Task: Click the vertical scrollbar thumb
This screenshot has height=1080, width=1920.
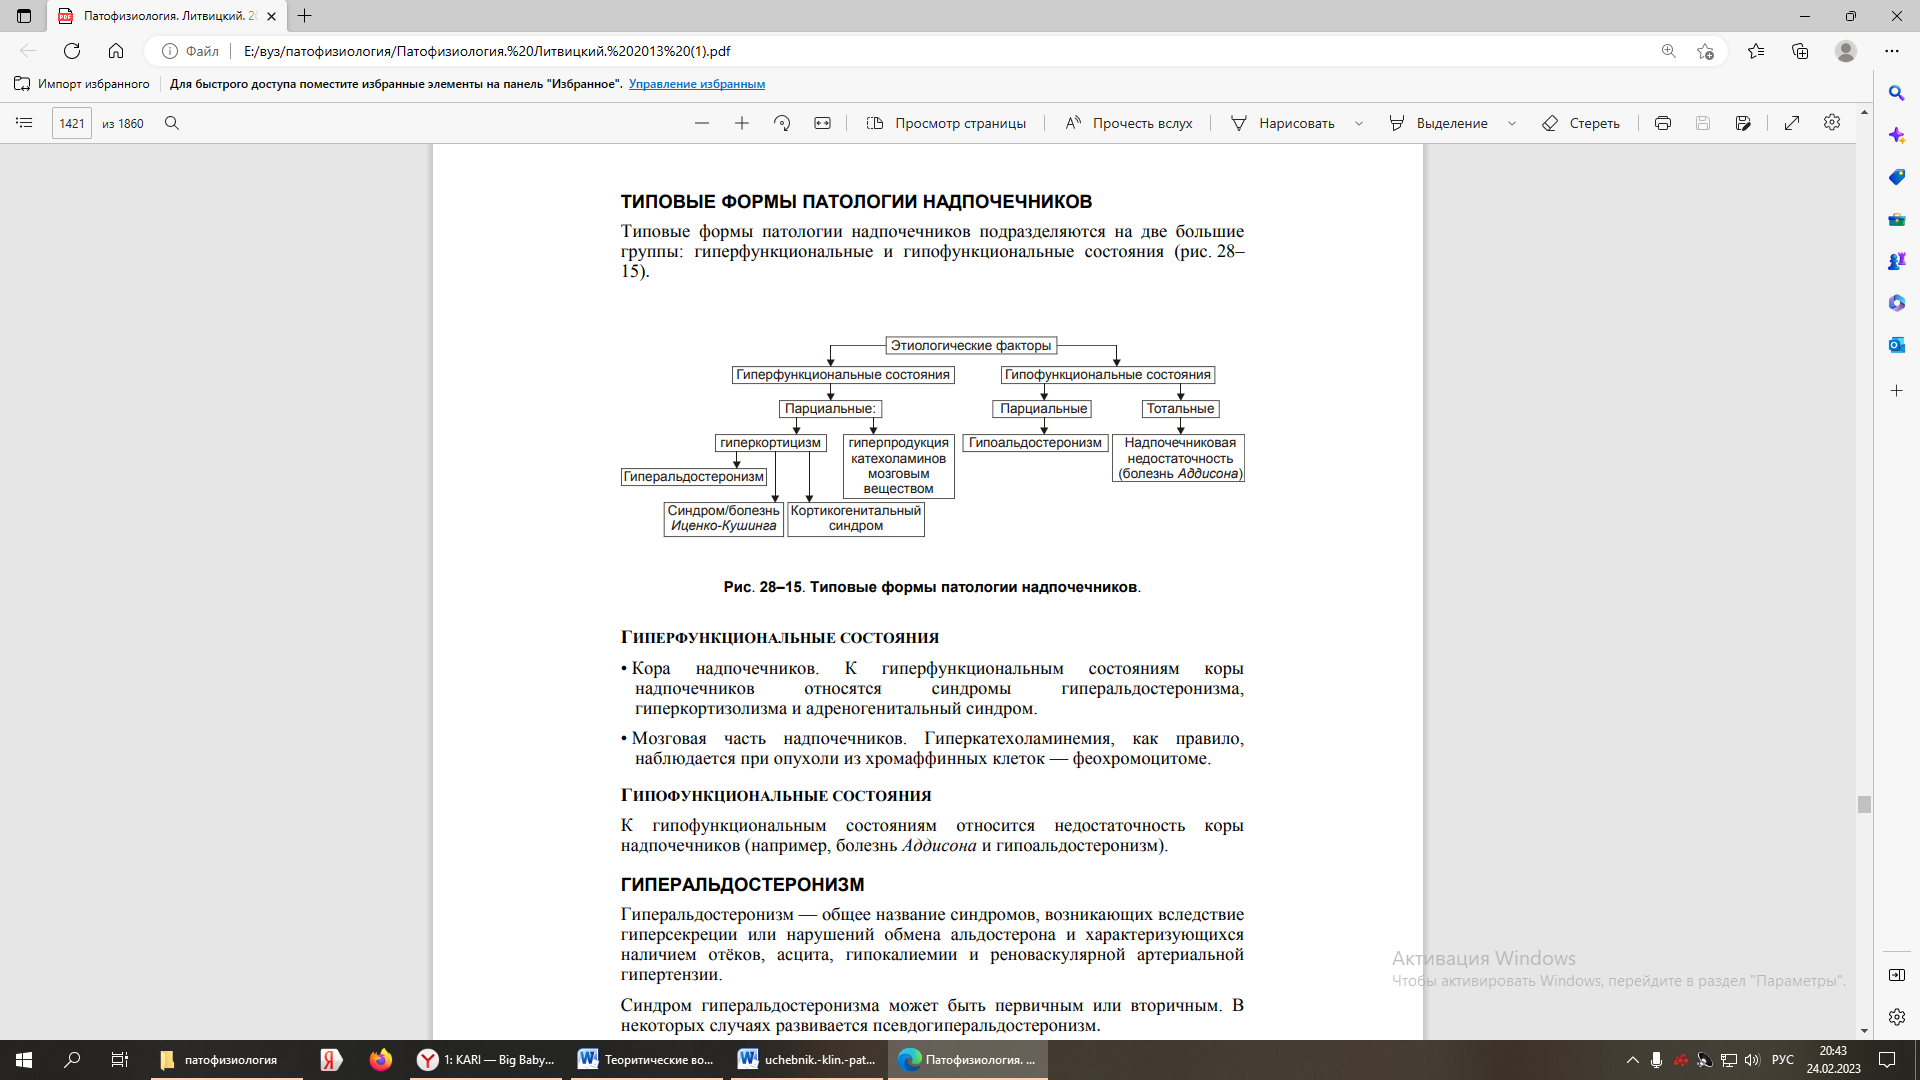Action: [1864, 804]
